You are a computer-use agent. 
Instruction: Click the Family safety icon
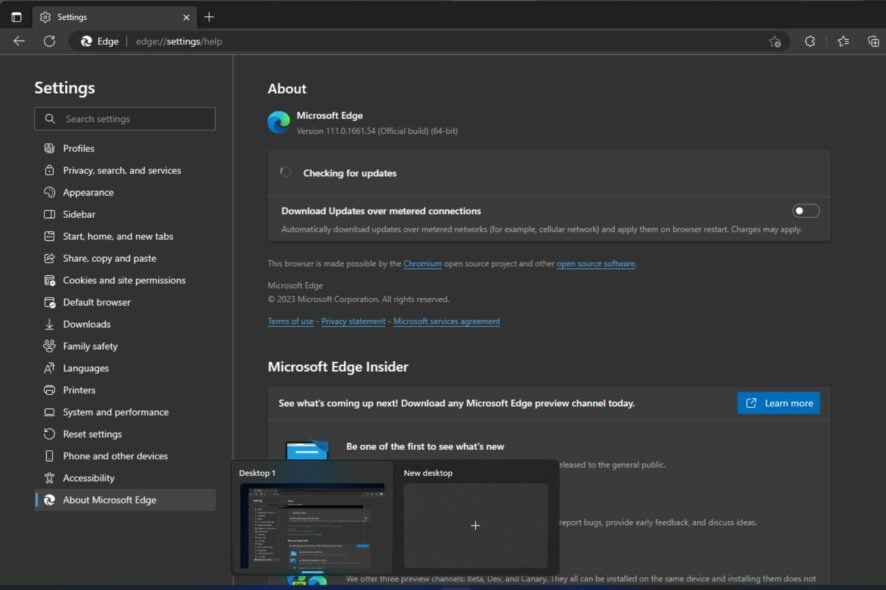[50, 346]
